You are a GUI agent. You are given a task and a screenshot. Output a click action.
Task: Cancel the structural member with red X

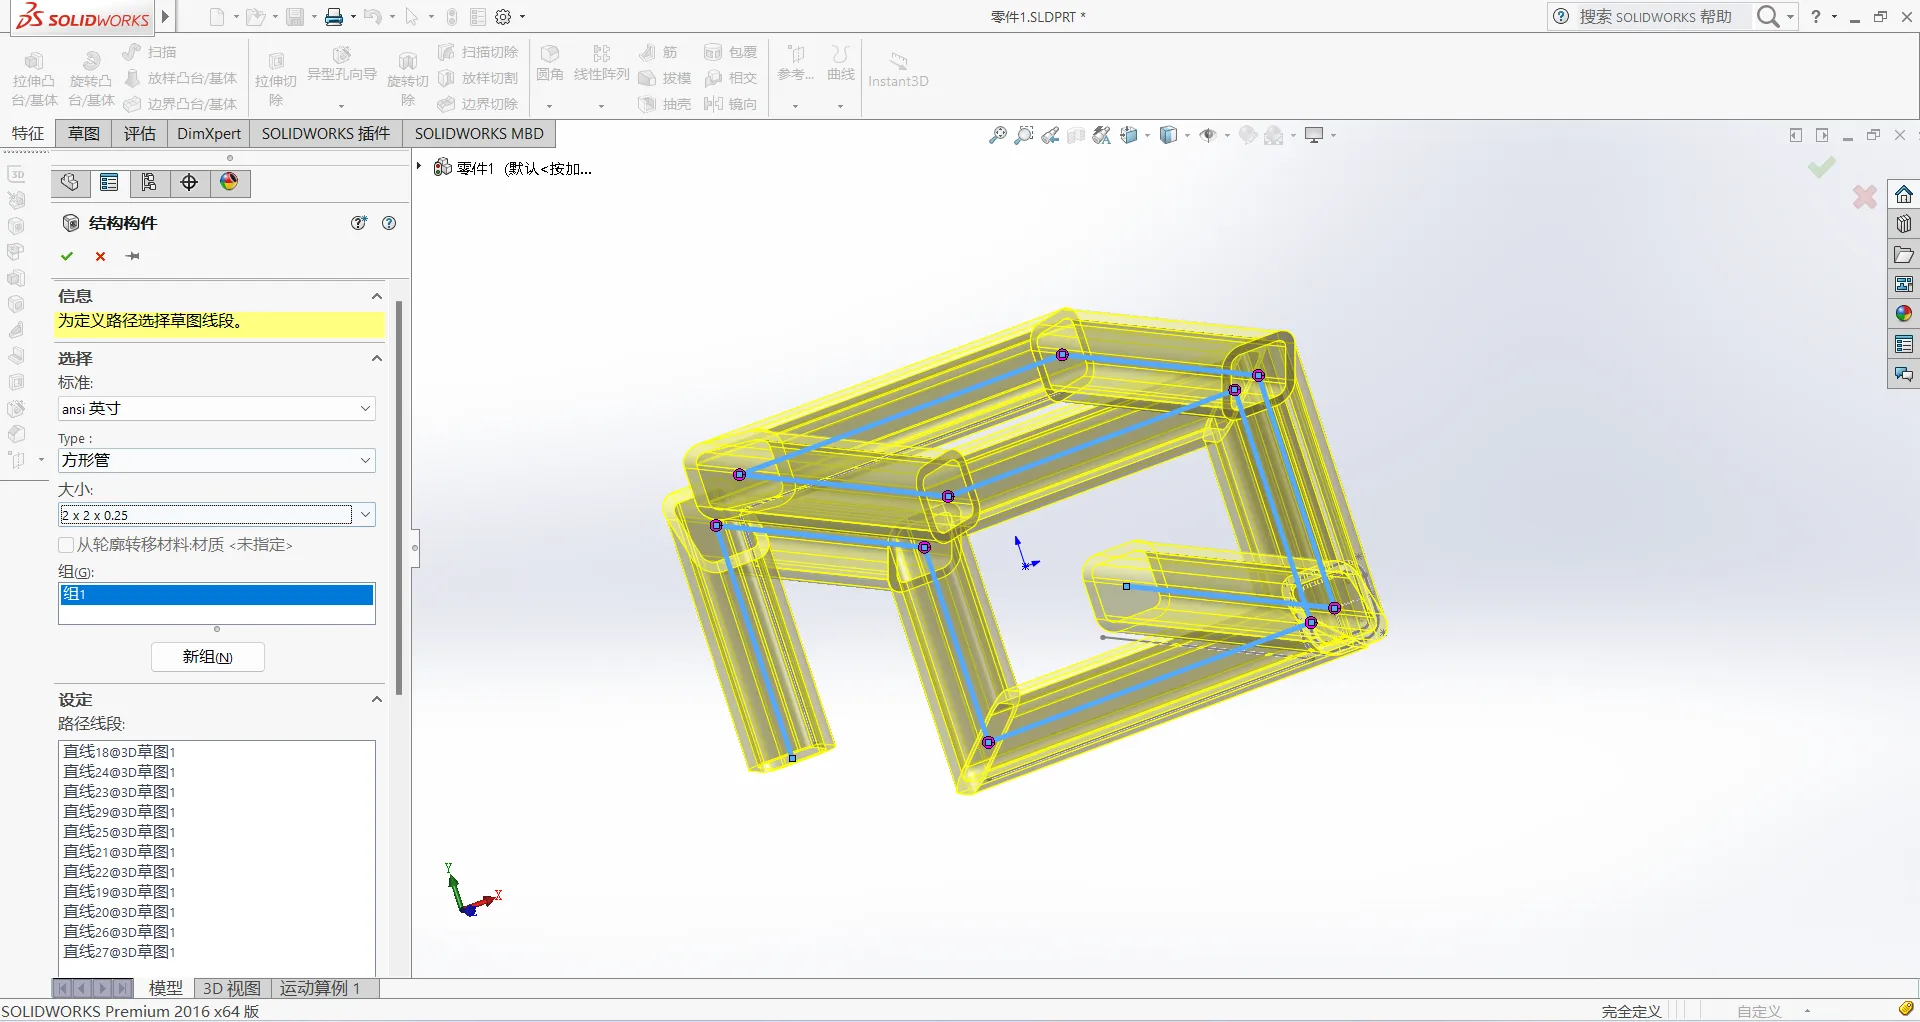[x=100, y=256]
